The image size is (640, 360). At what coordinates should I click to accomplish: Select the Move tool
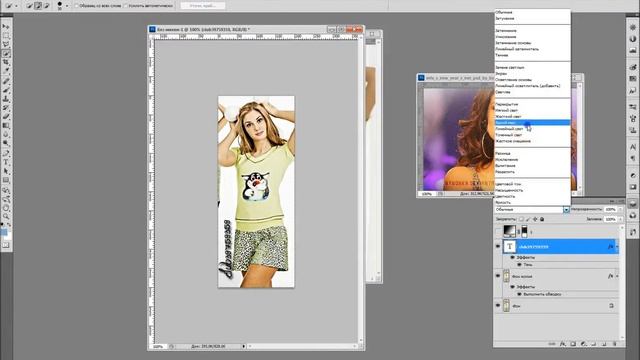coord(6,27)
